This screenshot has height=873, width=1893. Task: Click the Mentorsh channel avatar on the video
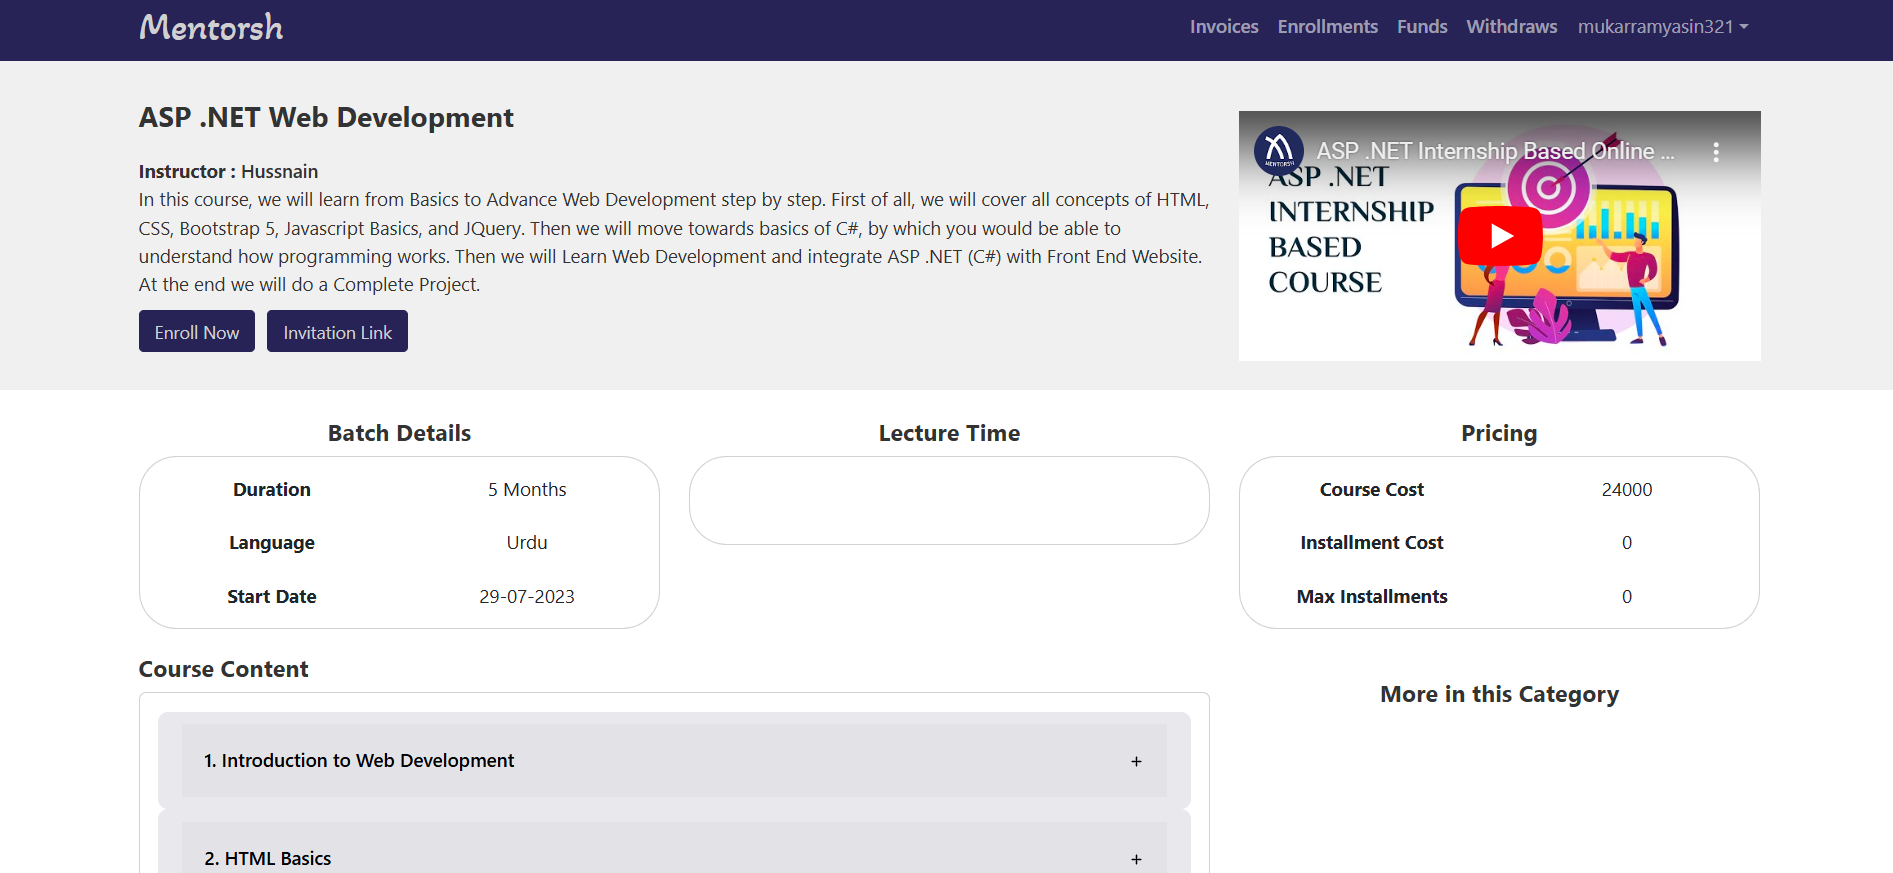click(x=1278, y=151)
